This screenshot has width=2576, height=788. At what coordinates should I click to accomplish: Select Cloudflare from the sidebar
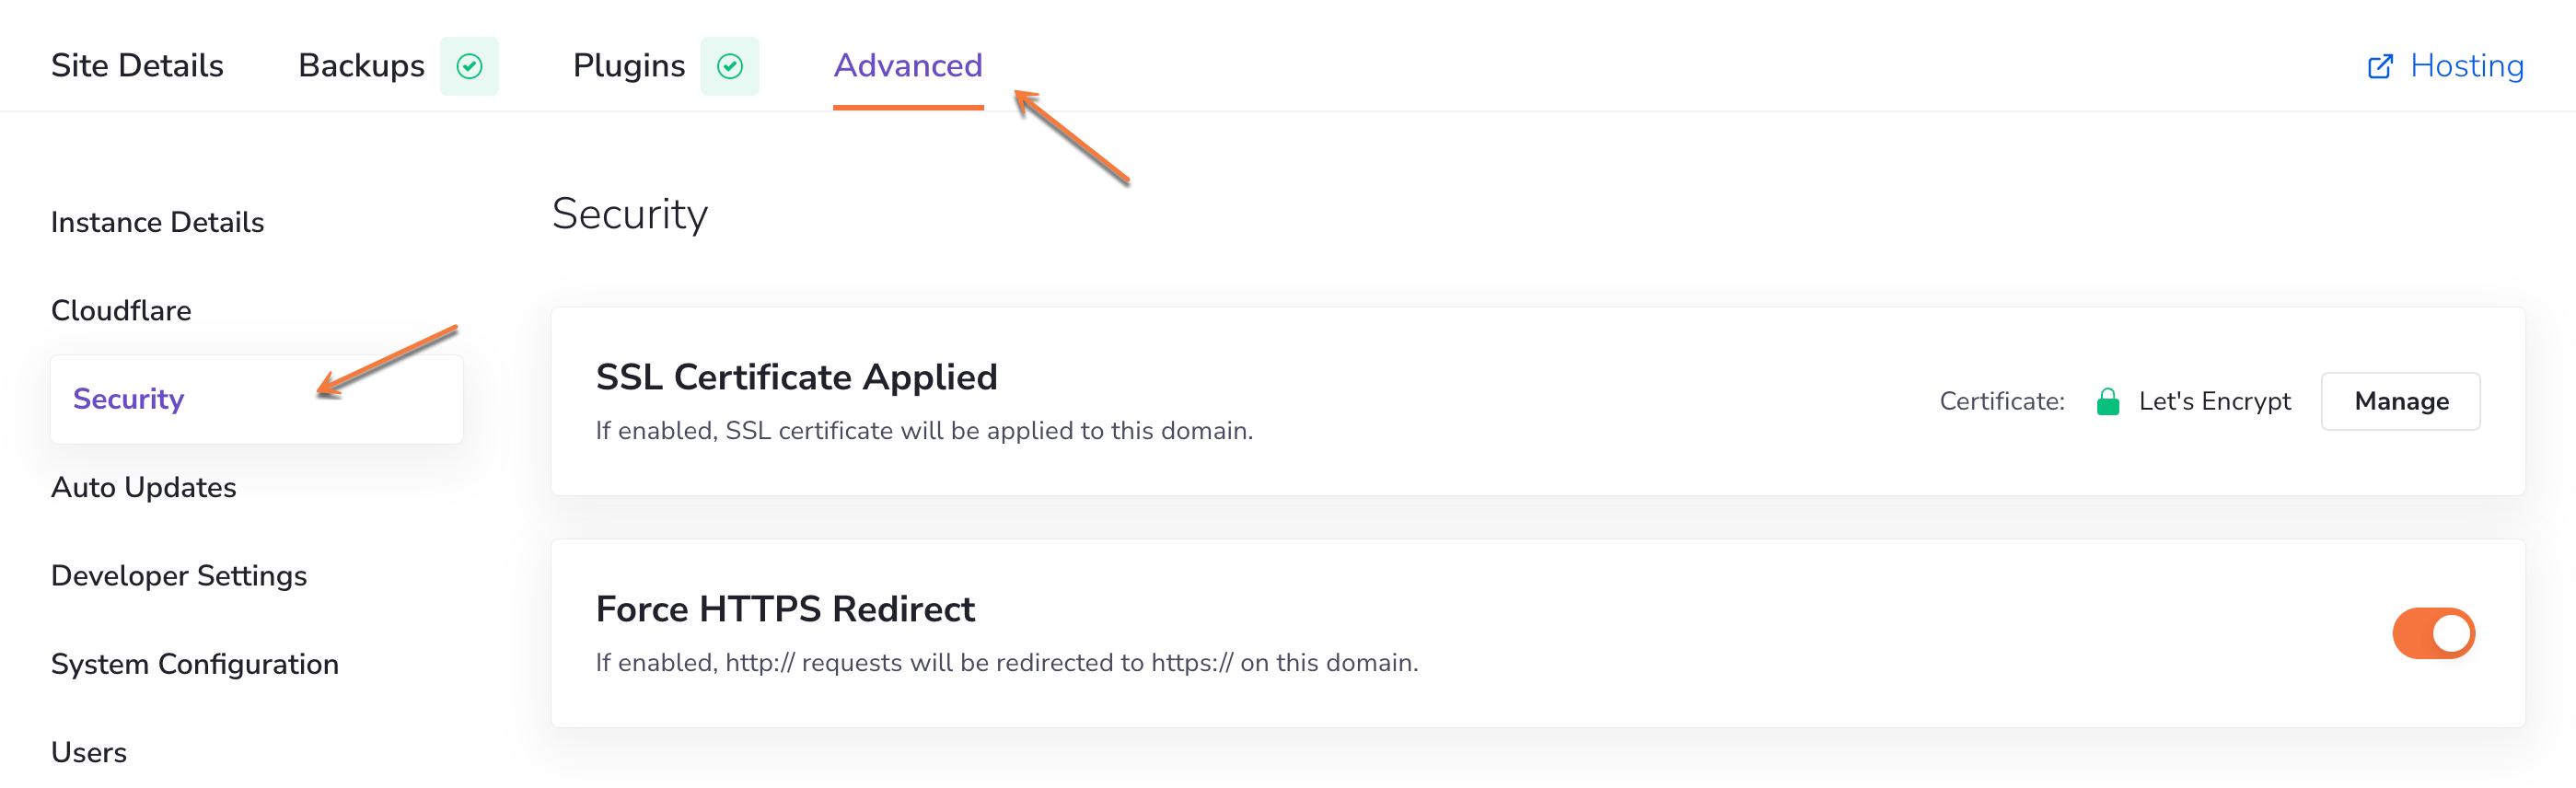coord(121,310)
